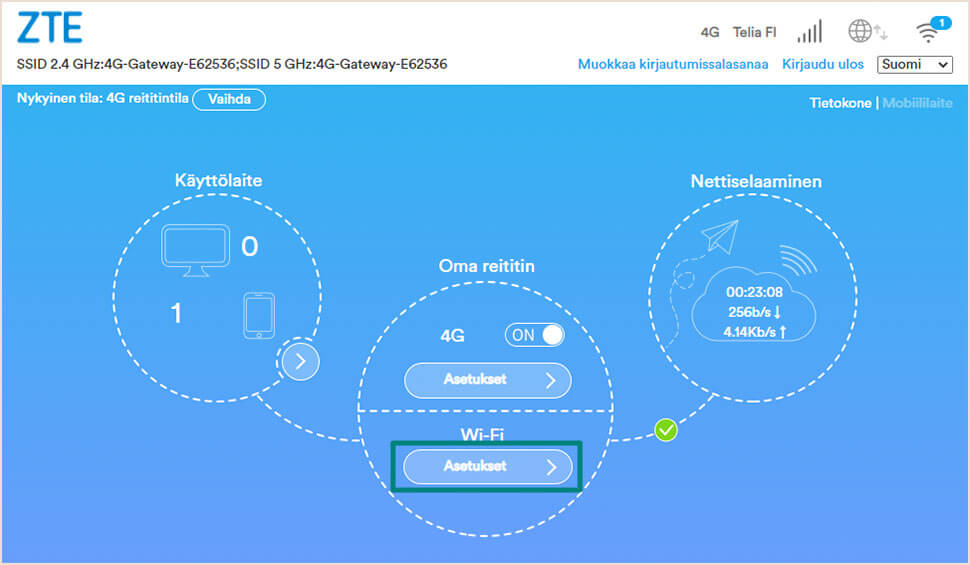Open 4G Asetukset settings button
The height and width of the screenshot is (565, 970).
tap(487, 380)
